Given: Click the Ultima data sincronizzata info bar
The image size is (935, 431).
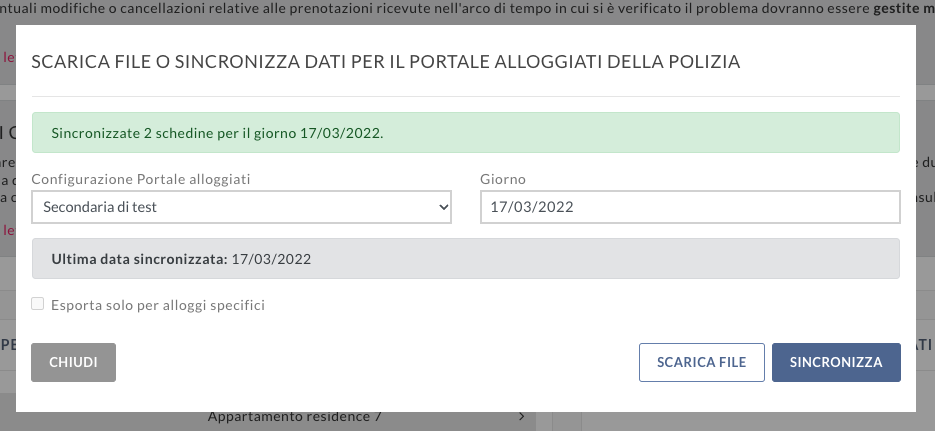Looking at the screenshot, I should [465, 259].
